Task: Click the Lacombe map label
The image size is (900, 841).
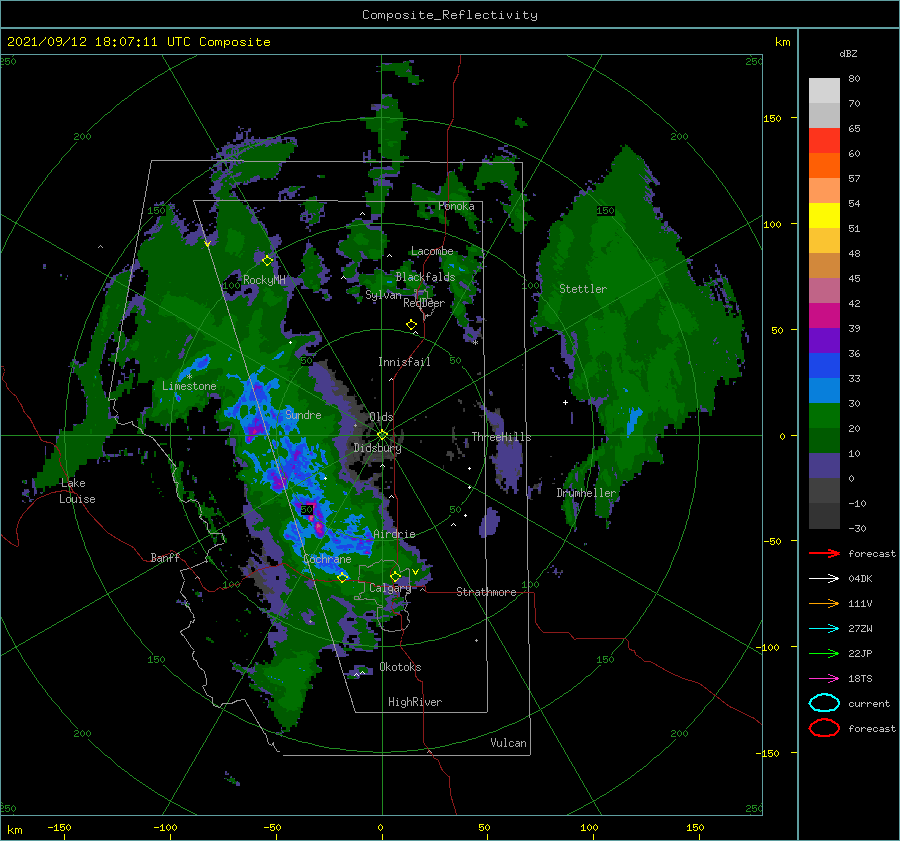Action: [432, 251]
